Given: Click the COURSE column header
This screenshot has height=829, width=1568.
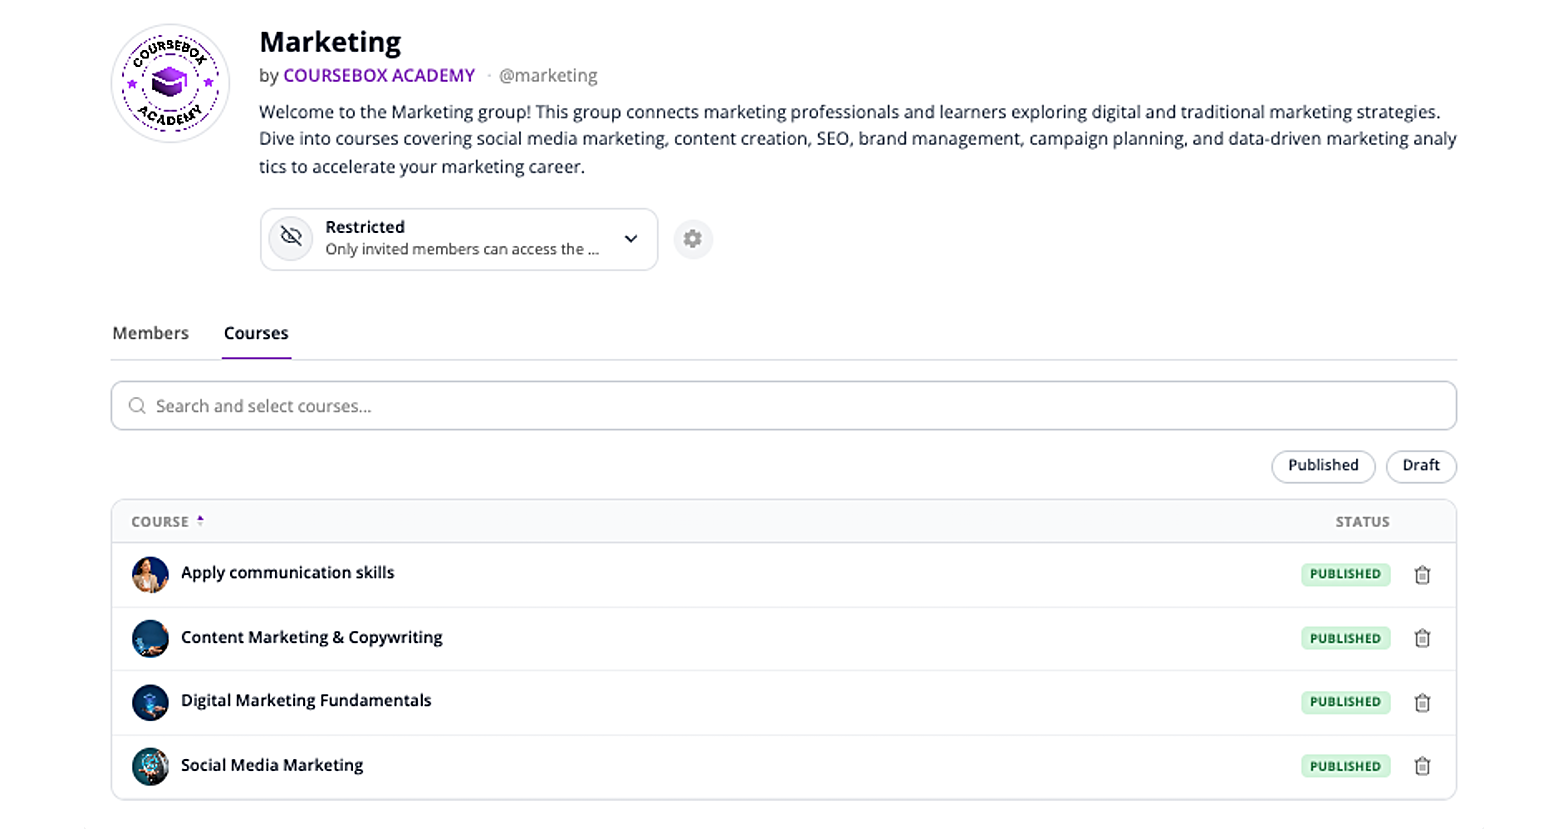Looking at the screenshot, I should [x=160, y=522].
